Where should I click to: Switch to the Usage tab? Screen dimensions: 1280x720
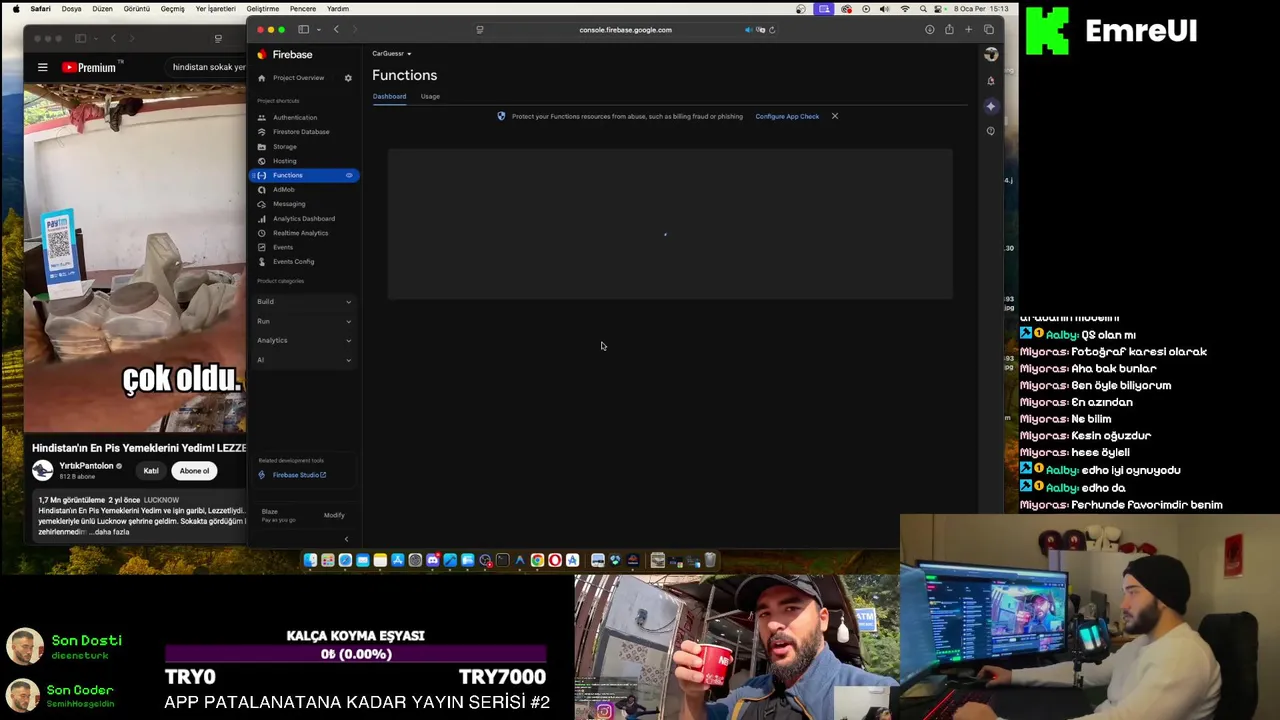(430, 96)
